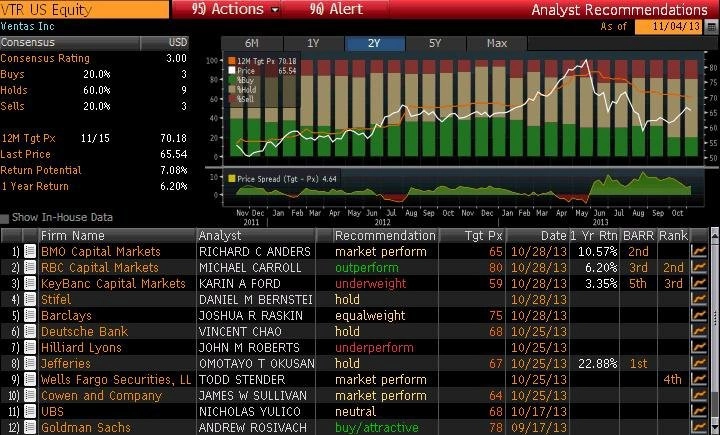
Task: Open Hilliard Lyons report document icon
Action: (x=30, y=347)
